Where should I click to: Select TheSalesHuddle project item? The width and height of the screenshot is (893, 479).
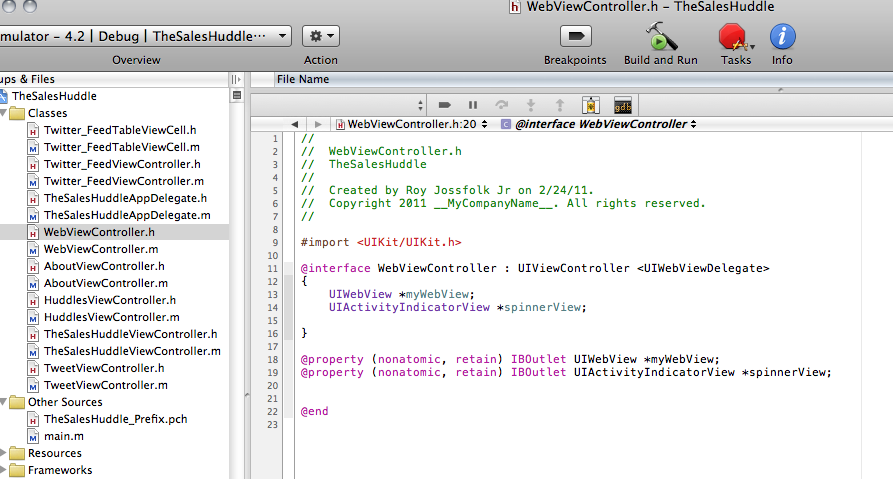[x=54, y=96]
